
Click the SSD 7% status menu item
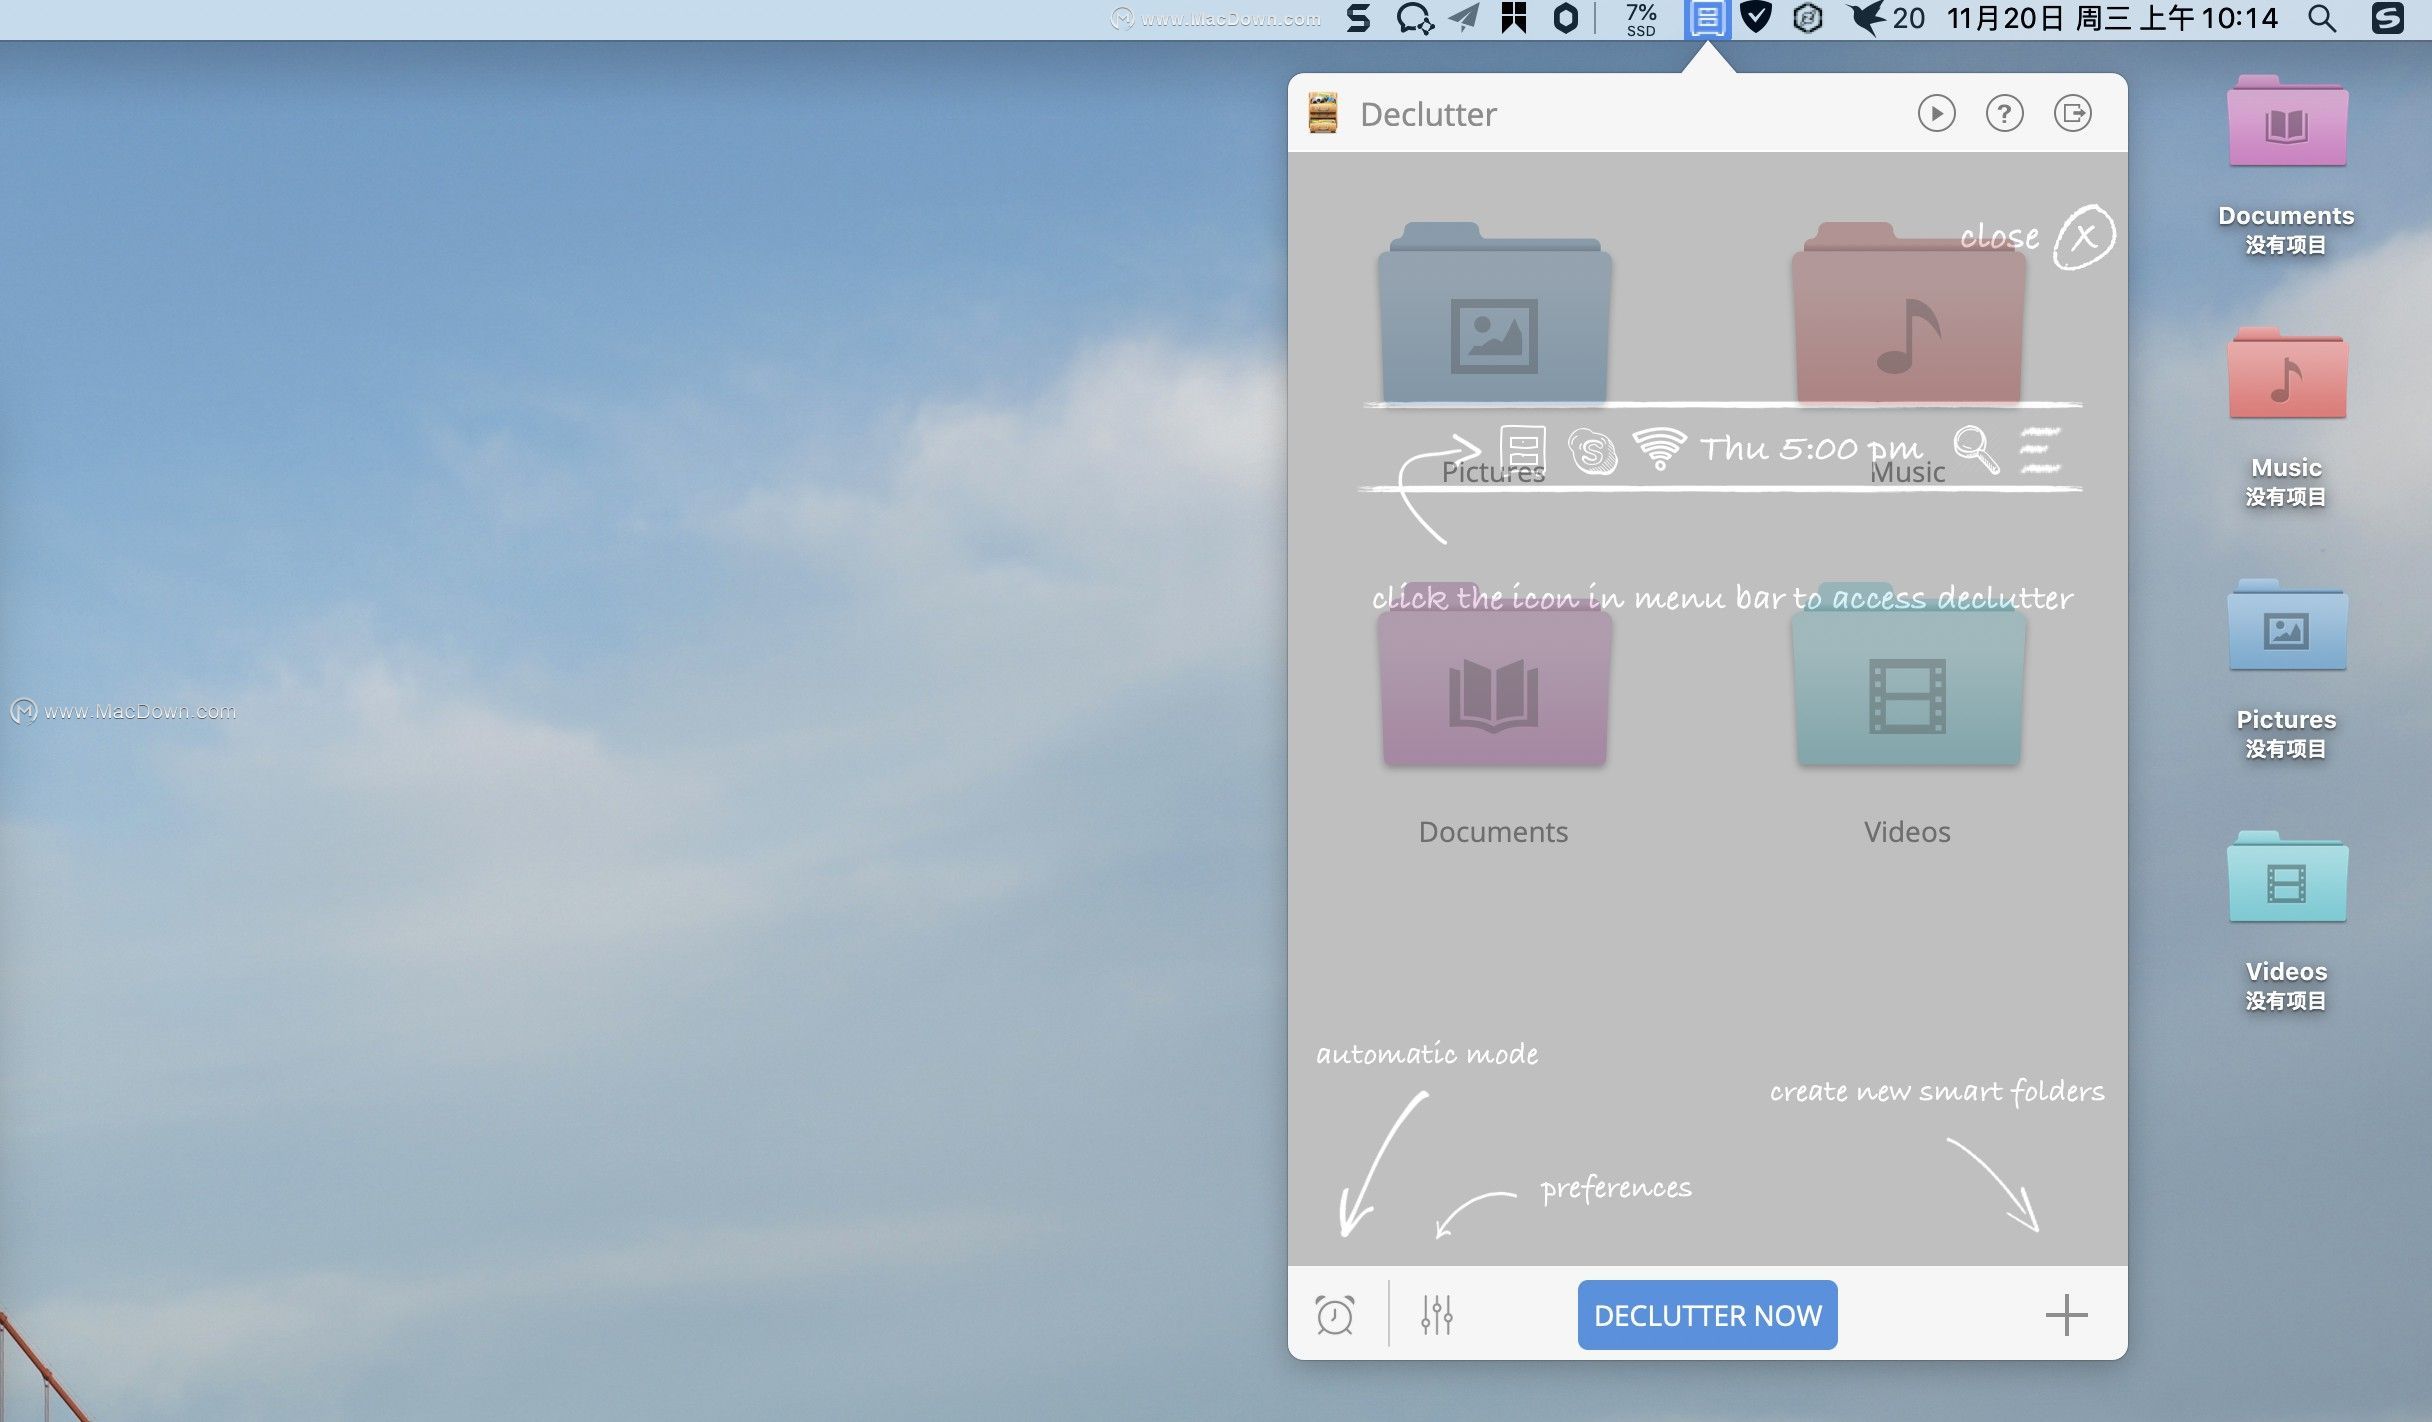click(1641, 18)
